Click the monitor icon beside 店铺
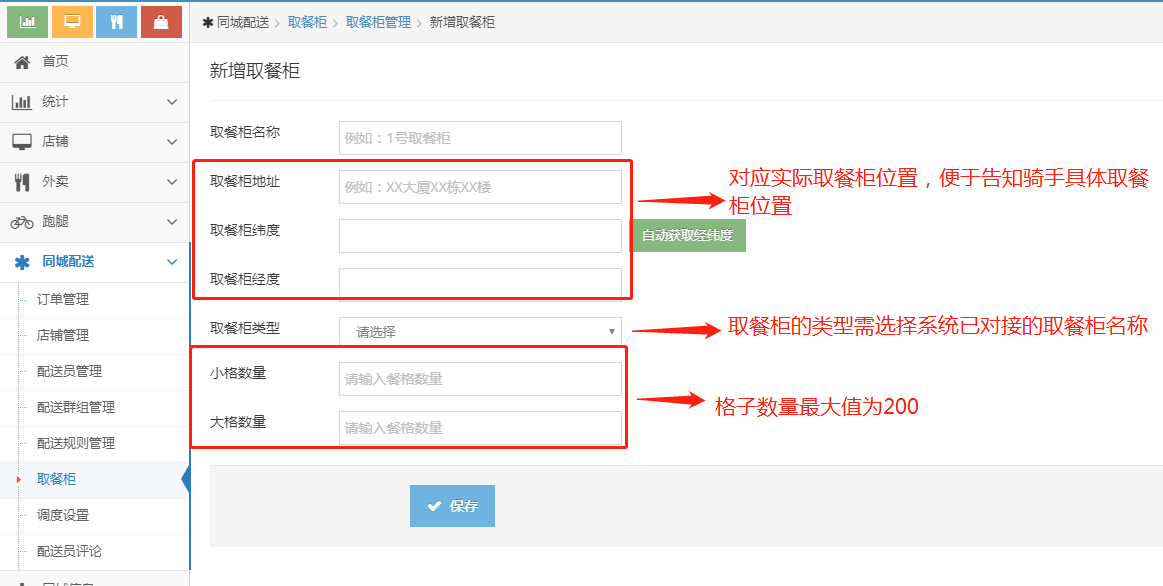The height and width of the screenshot is (586, 1163). point(22,142)
